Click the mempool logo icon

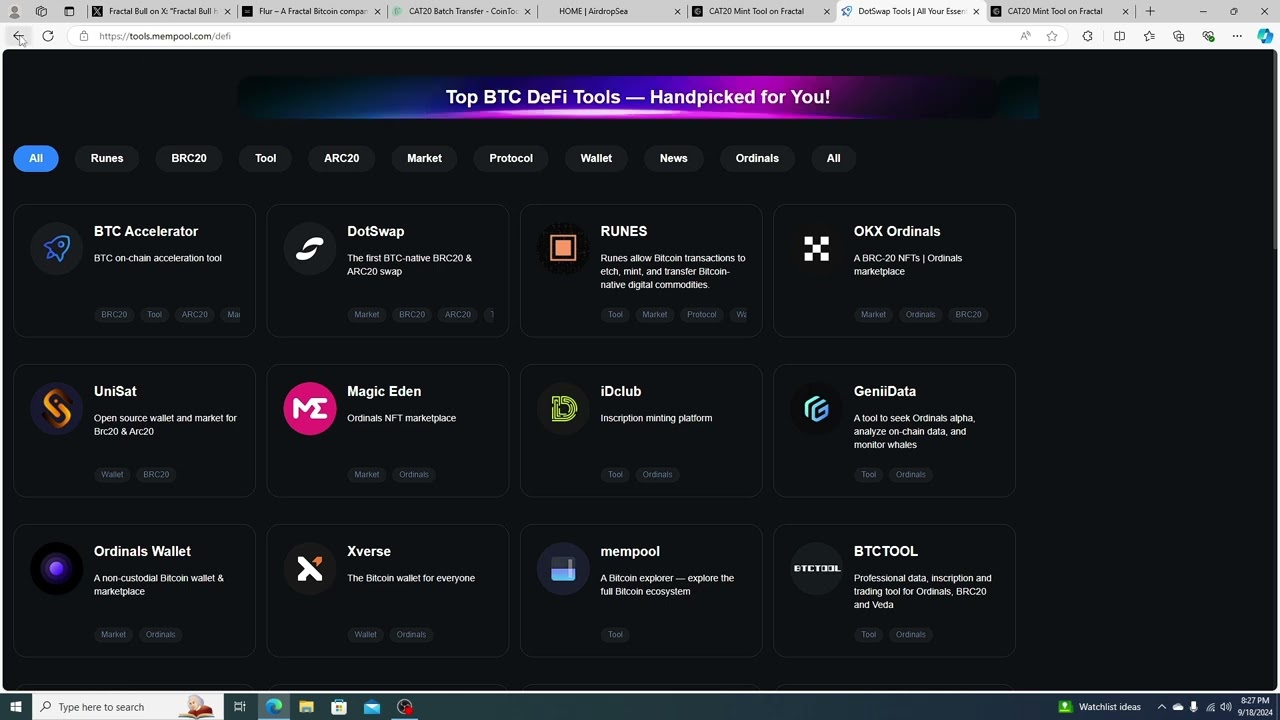pyautogui.click(x=563, y=569)
